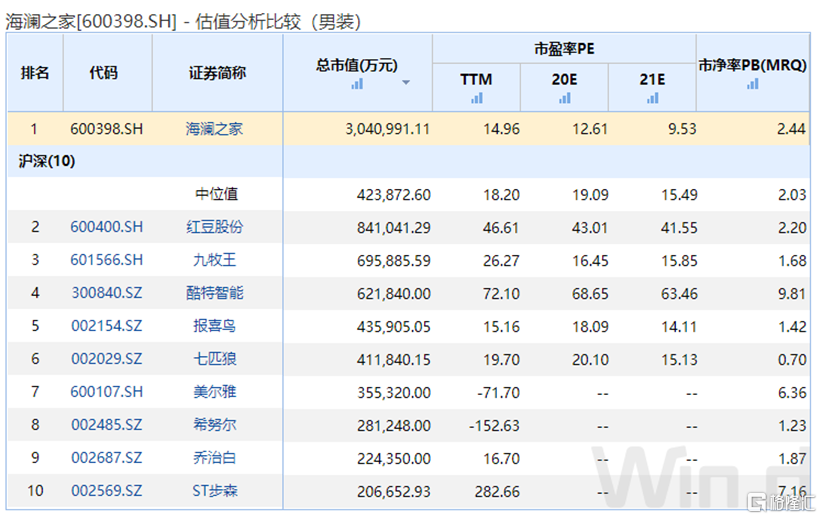
Task: Open stock code 600107.SH link
Action: pyautogui.click(x=106, y=392)
